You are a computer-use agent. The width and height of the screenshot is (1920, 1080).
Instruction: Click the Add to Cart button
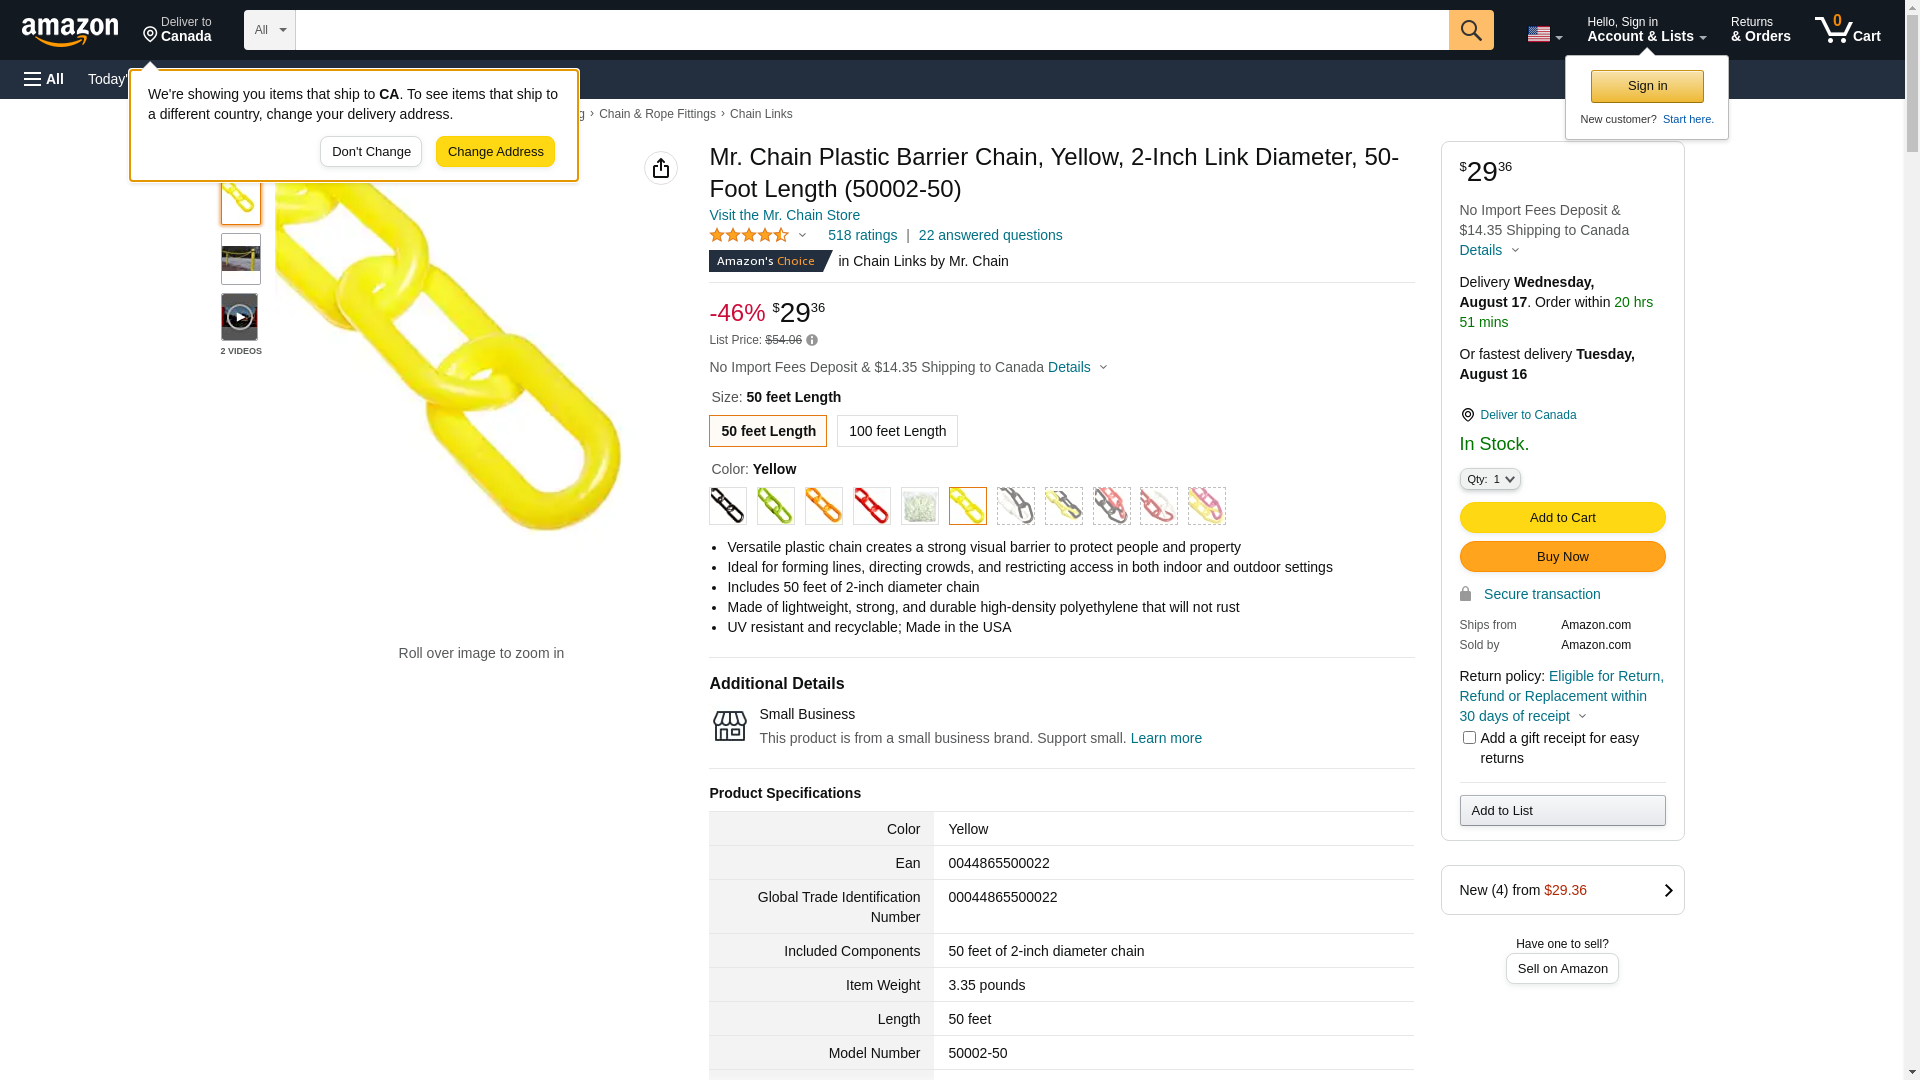coord(1562,518)
